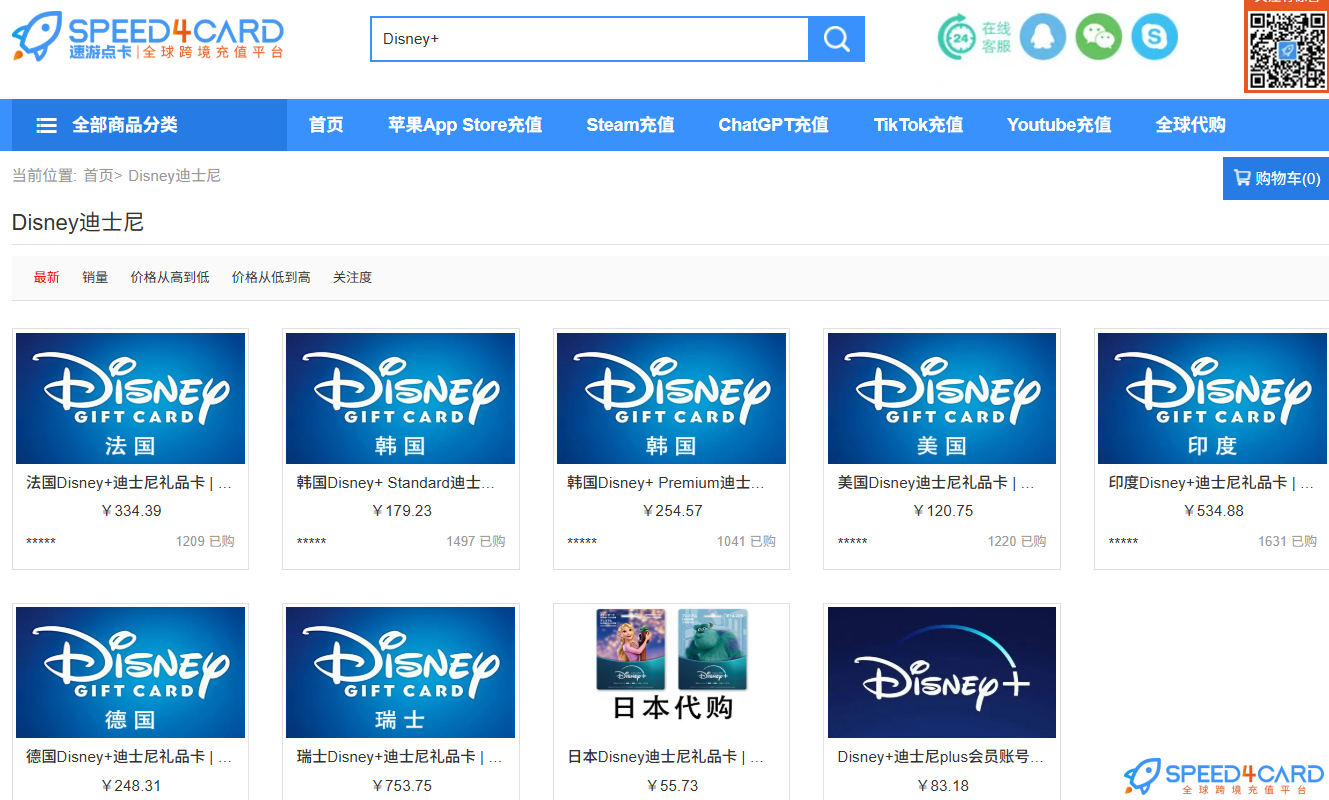The width and height of the screenshot is (1329, 800).
Task: Click the ￥753.75 price text
Action: [401, 786]
